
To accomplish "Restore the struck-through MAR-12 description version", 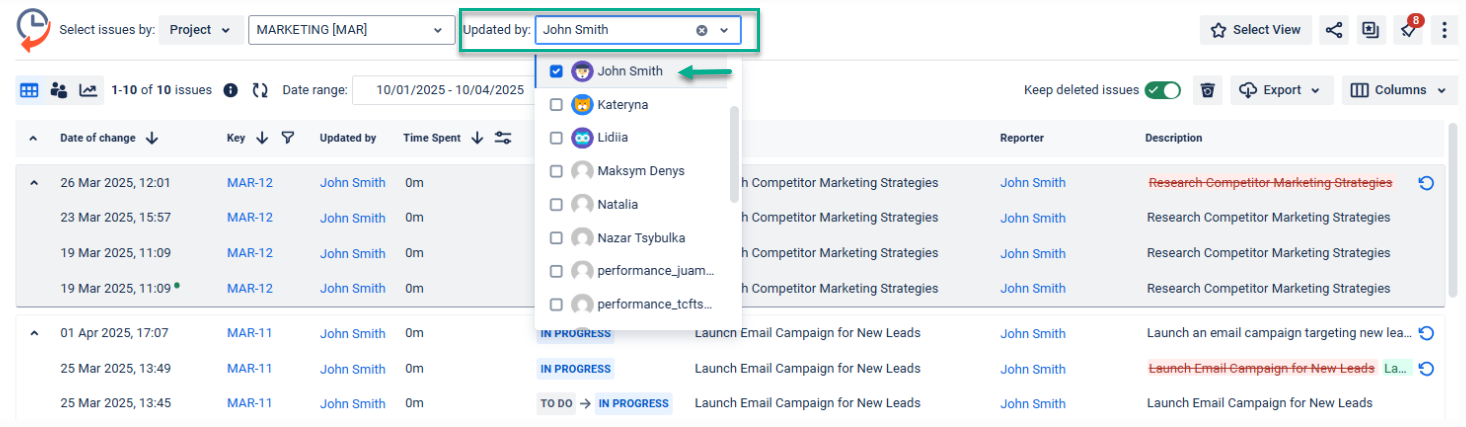I will click(1426, 183).
